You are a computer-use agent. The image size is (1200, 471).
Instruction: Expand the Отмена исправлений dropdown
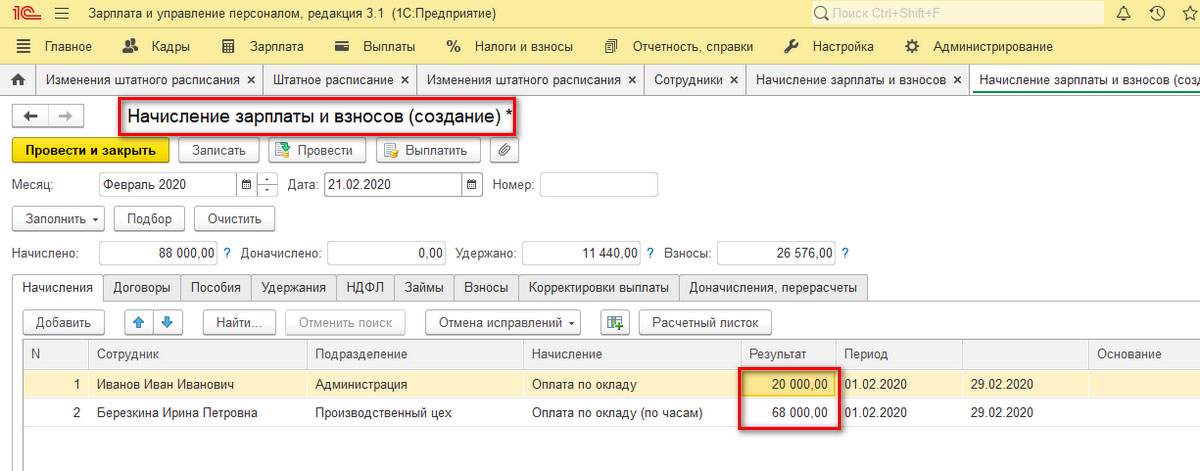[x=503, y=322]
